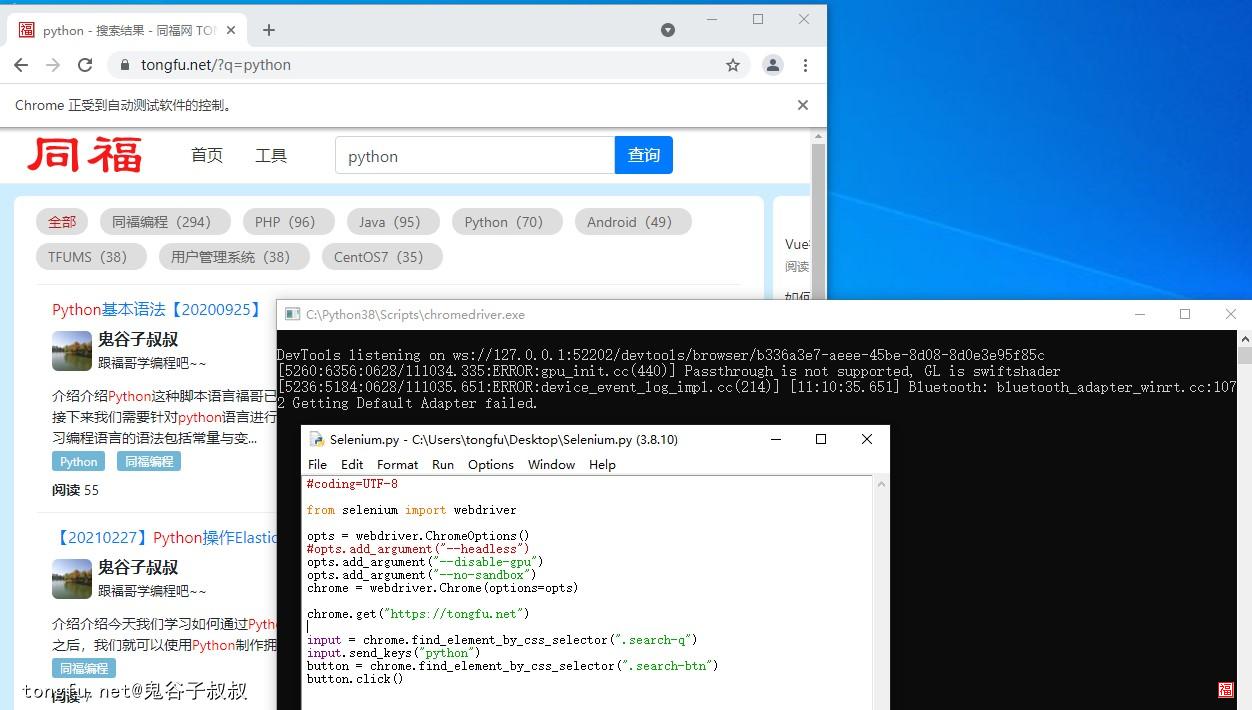Image resolution: width=1252 pixels, height=710 pixels.
Task: Click the 查询 search button
Action: tap(643, 155)
